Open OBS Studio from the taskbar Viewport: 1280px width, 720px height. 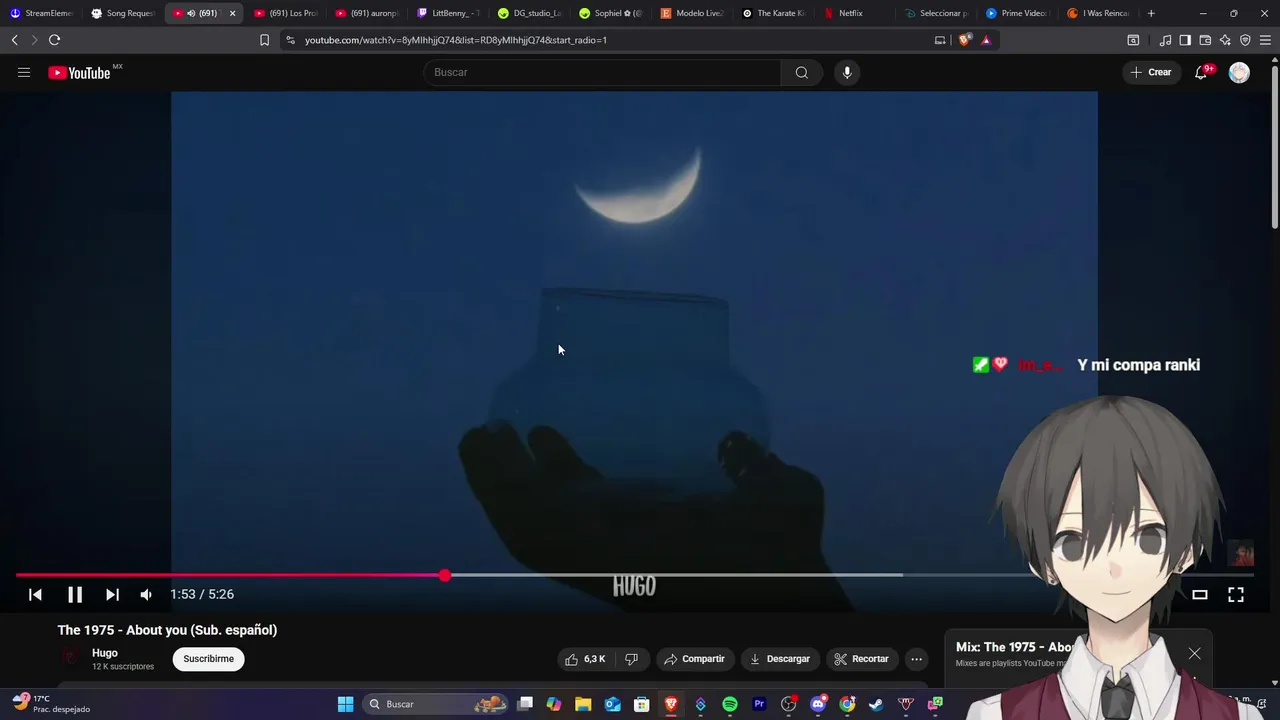[789, 704]
